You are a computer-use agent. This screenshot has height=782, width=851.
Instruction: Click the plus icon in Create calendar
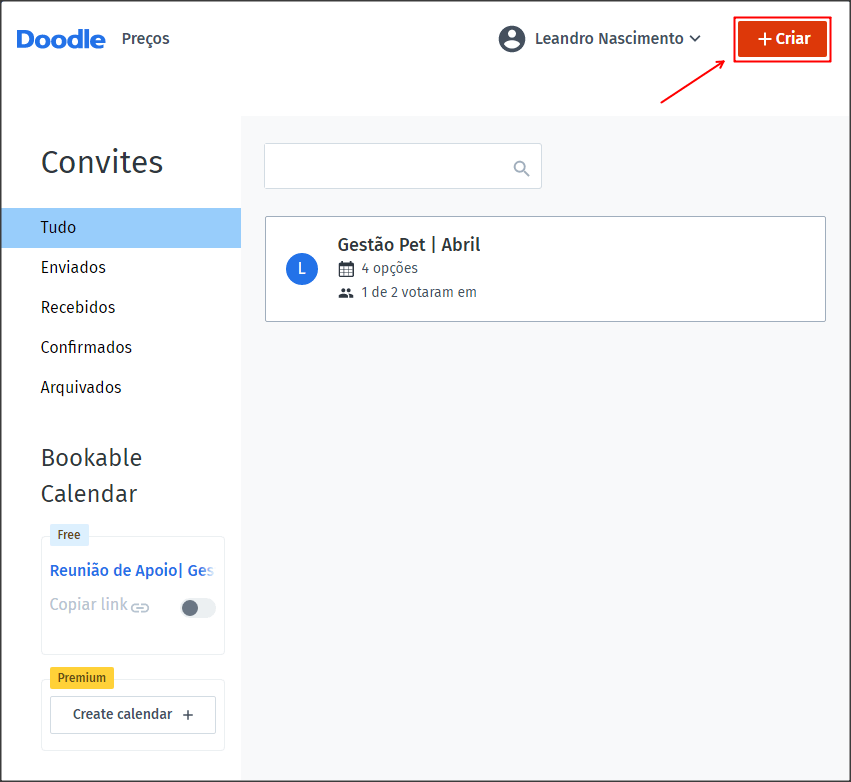(188, 715)
